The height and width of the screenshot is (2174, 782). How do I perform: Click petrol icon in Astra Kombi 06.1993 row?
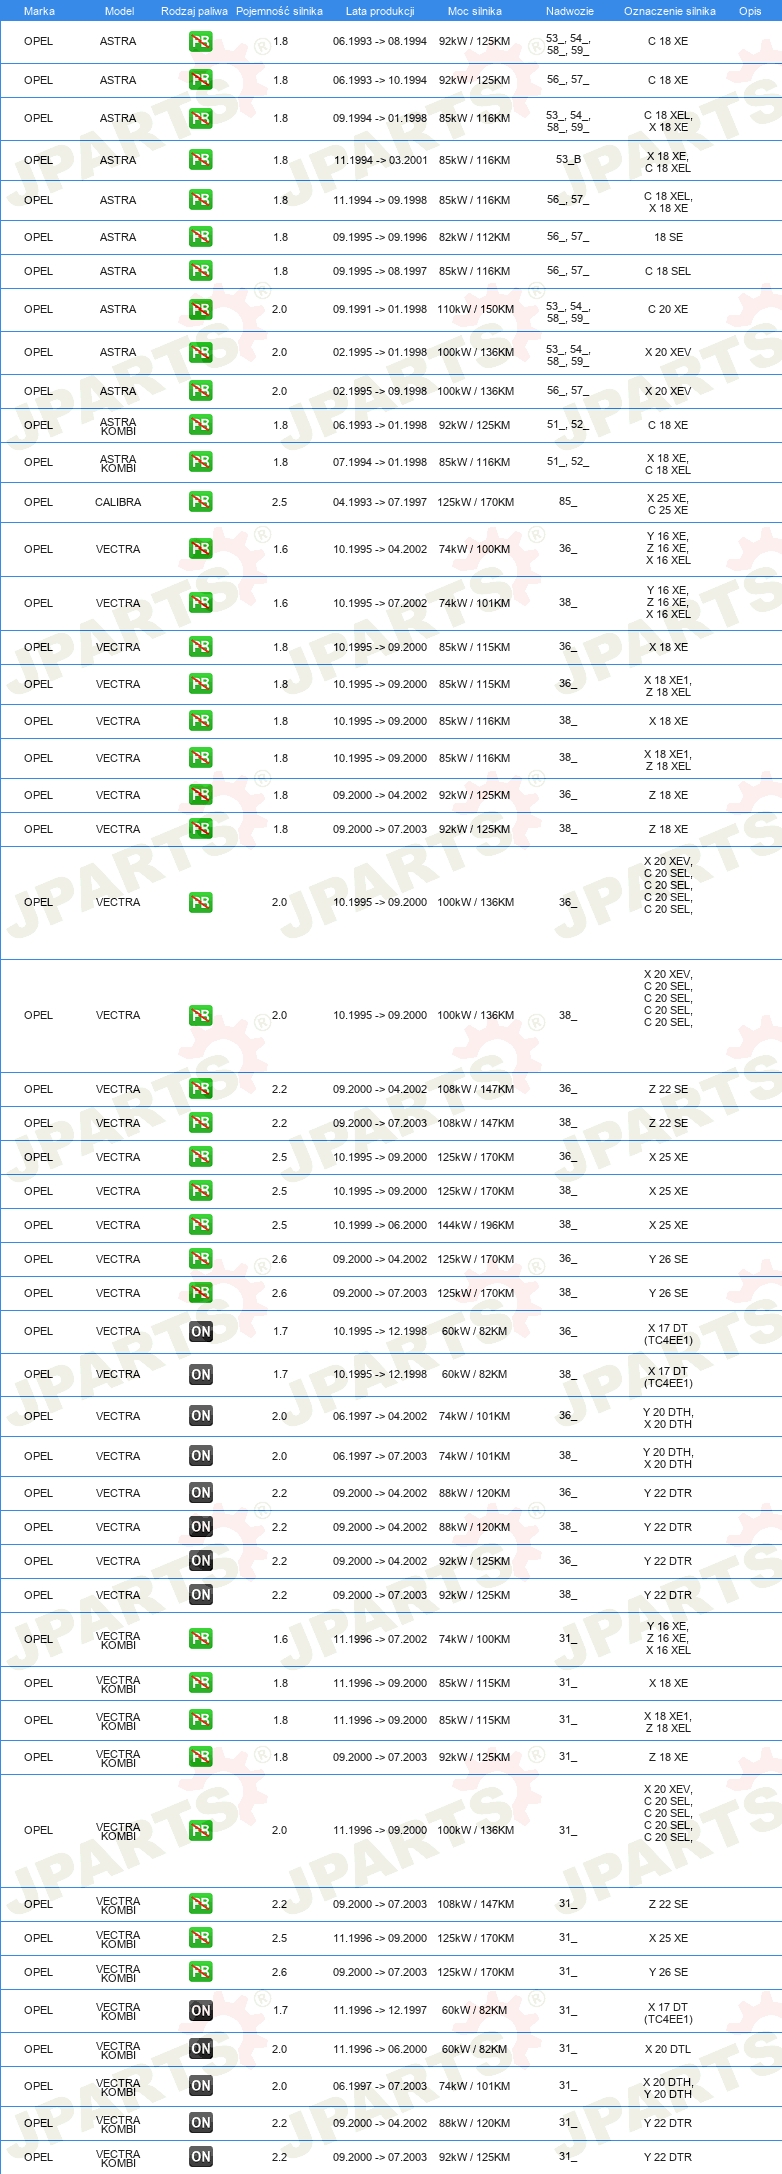pos(200,425)
